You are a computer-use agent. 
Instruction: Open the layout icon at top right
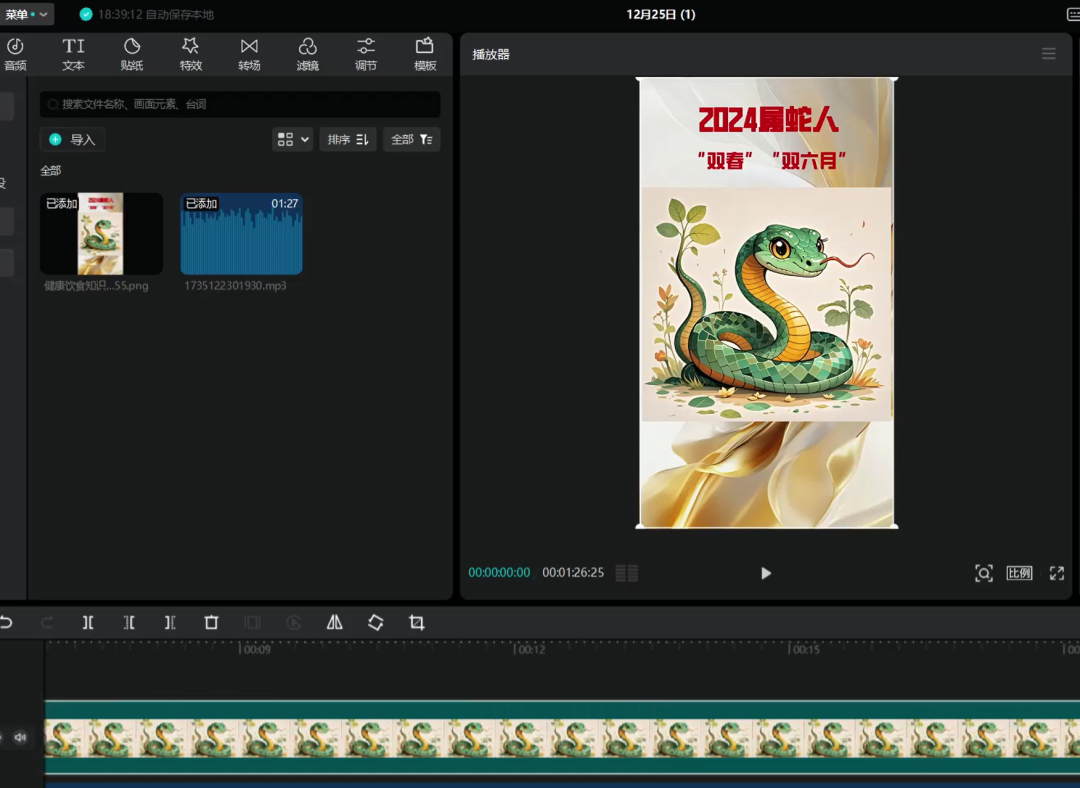pos(1073,14)
